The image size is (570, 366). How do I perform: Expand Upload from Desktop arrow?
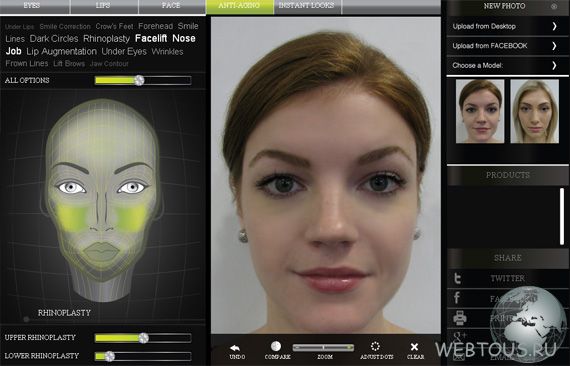(x=554, y=26)
